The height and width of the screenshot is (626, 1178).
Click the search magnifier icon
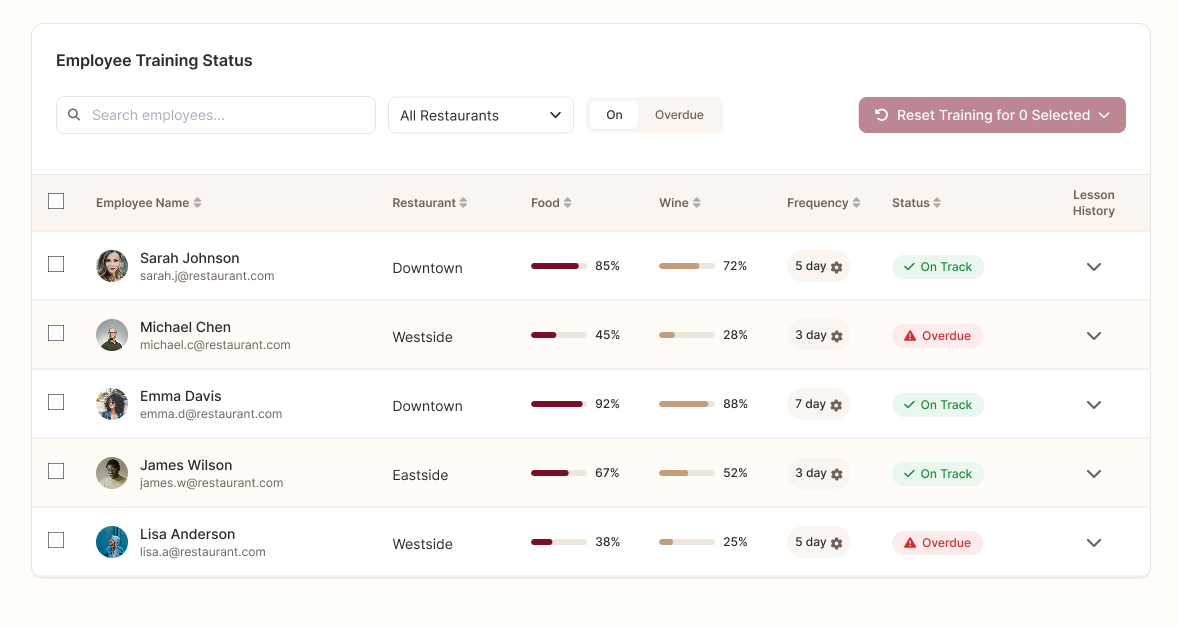74,114
